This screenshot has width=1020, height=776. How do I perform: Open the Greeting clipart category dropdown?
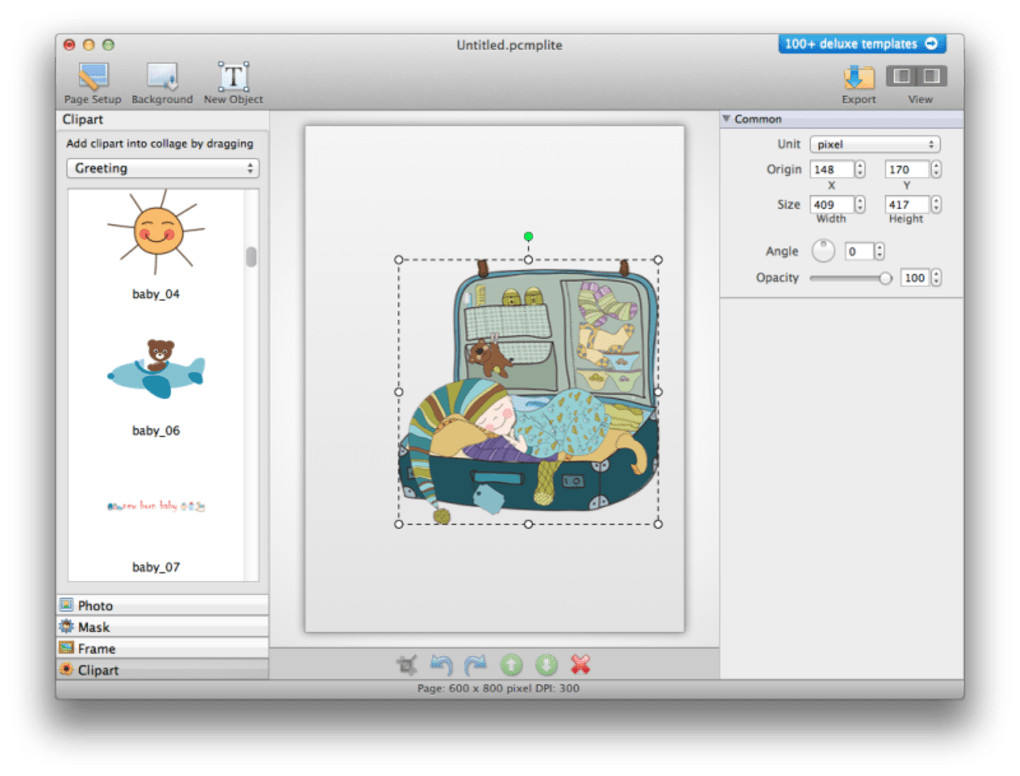coord(163,168)
